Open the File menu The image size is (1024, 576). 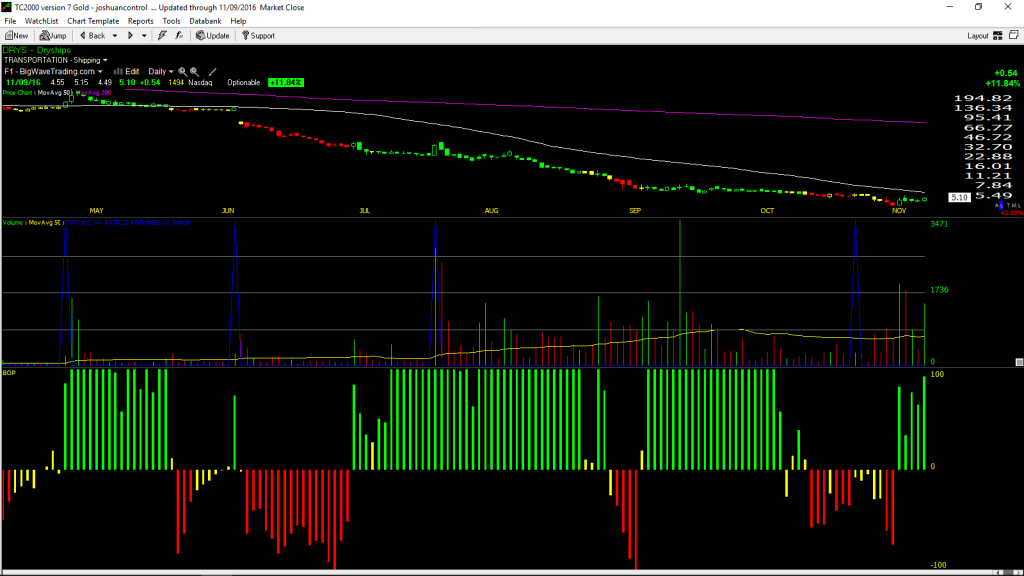pyautogui.click(x=10, y=21)
